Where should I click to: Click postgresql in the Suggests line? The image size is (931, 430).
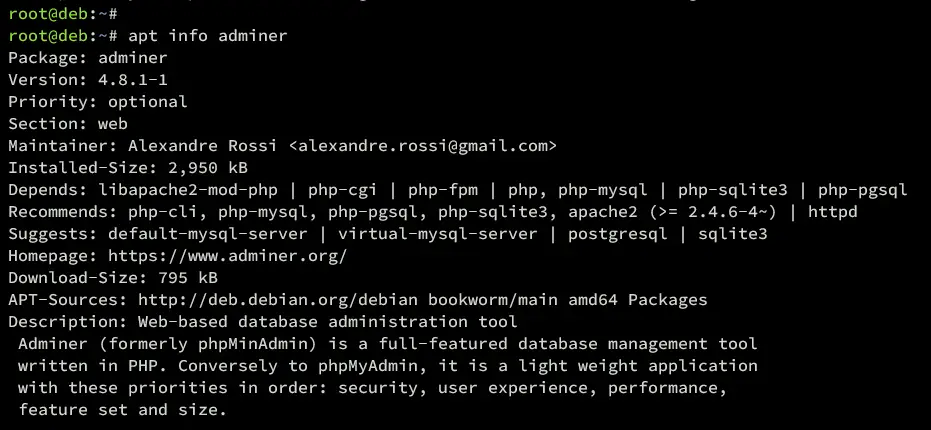coord(618,234)
